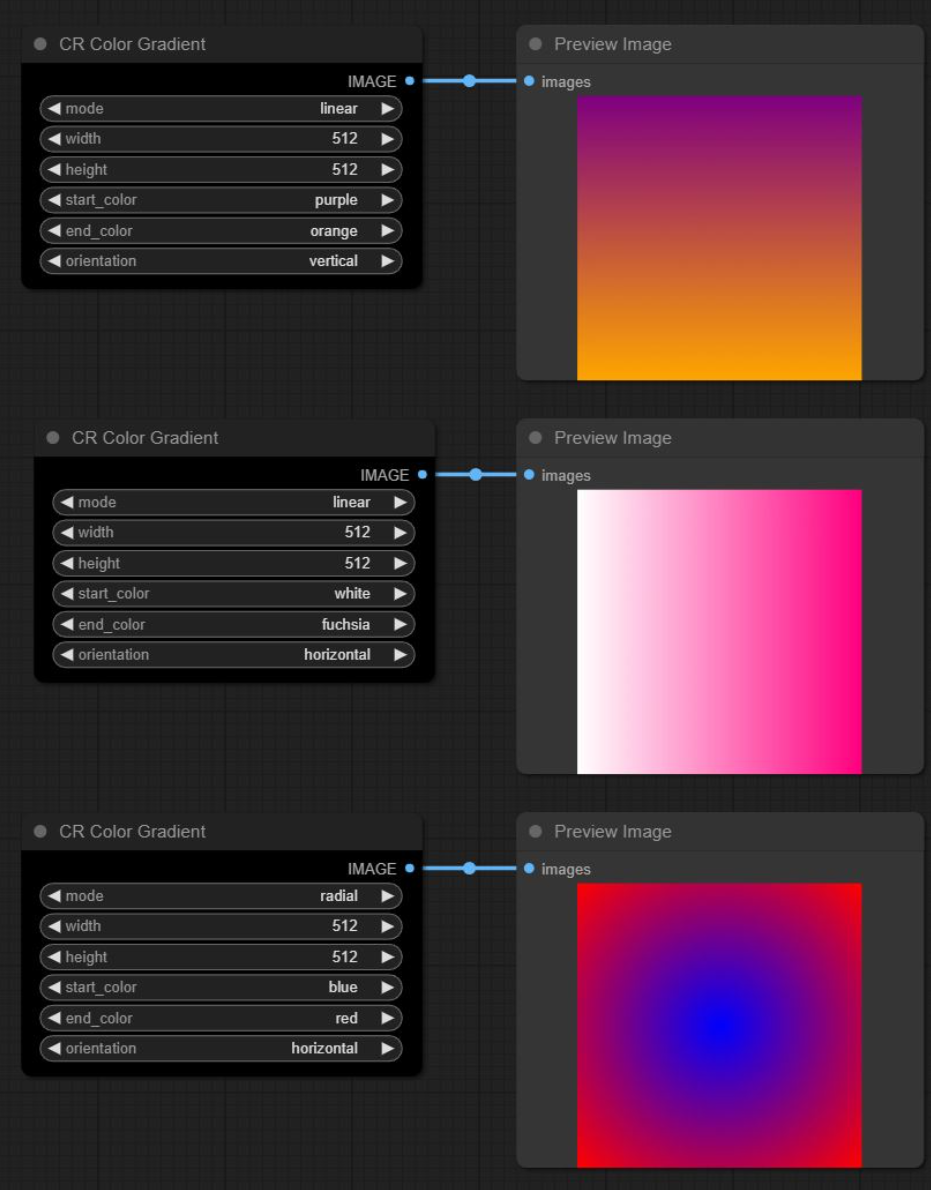Viewport: 931px width, 1190px height.
Task: Click the images input port of the bottom Preview Image node
Action: click(529, 868)
